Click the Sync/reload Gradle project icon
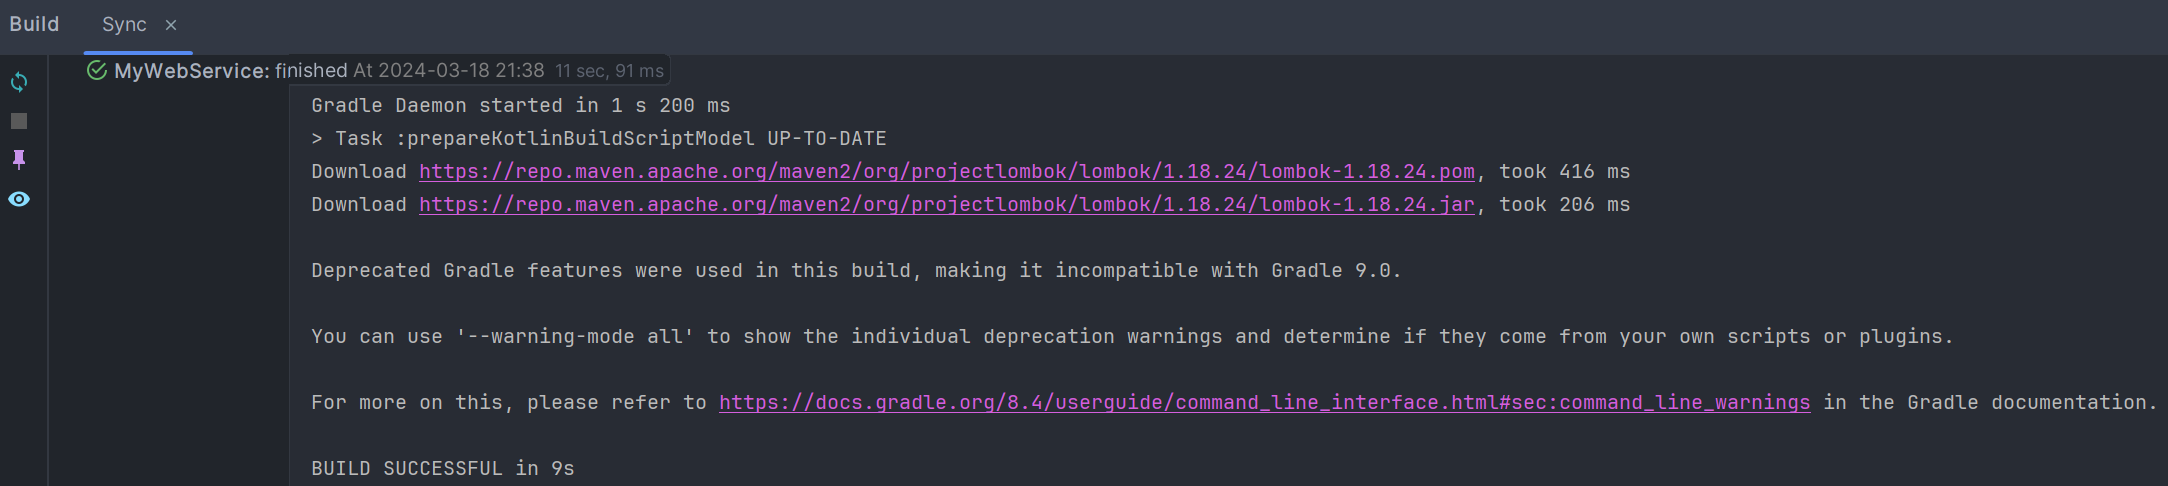Image resolution: width=2168 pixels, height=486 pixels. pos(19,82)
